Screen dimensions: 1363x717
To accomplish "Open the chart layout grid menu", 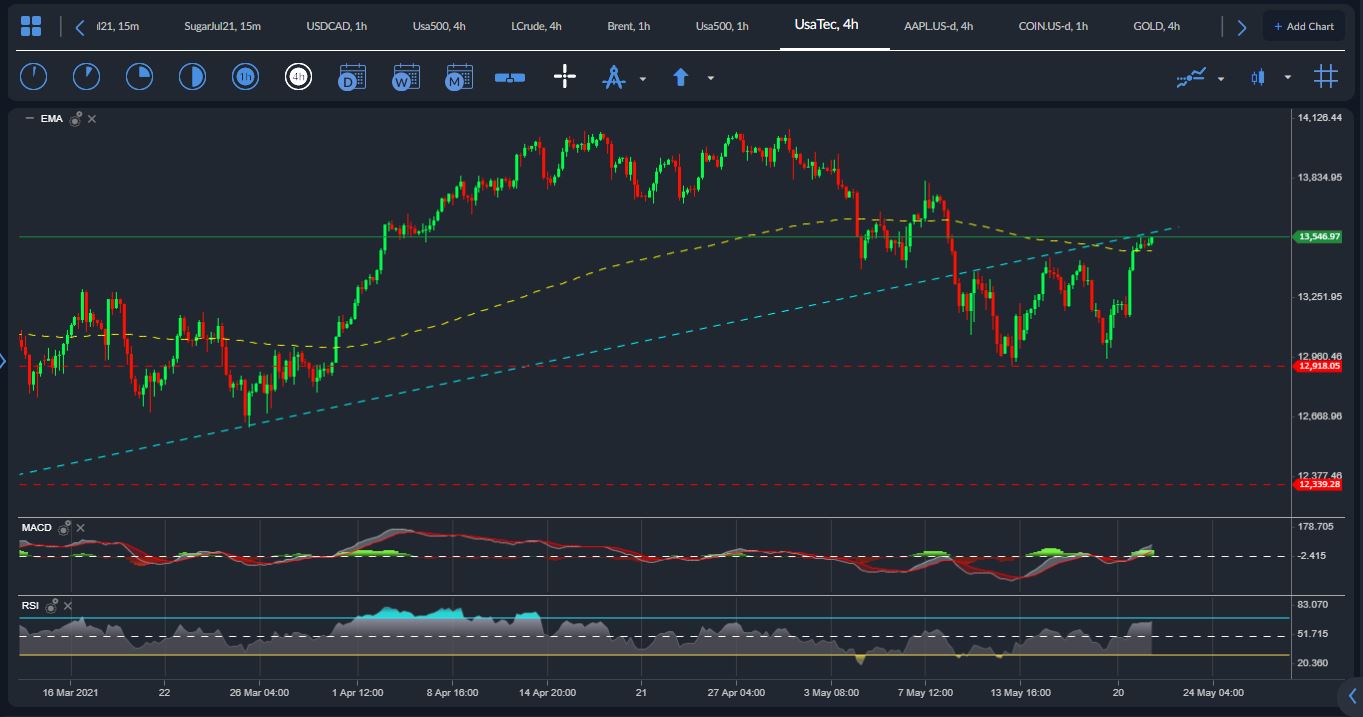I will (x=31, y=27).
